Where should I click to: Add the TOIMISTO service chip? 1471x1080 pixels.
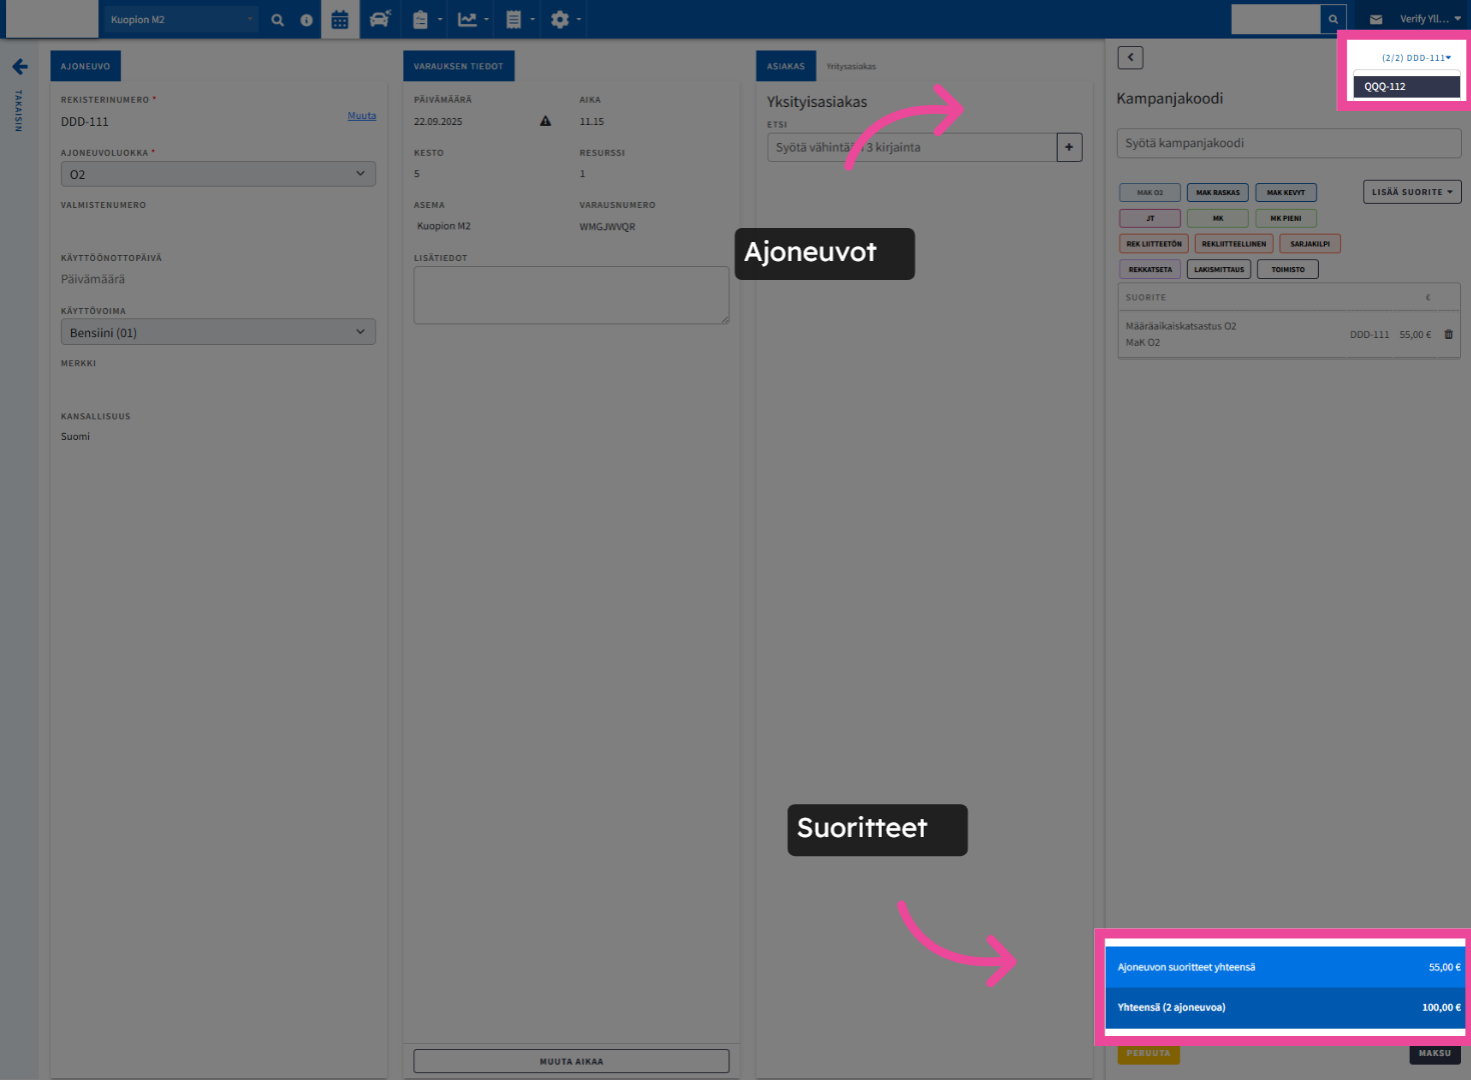pyautogui.click(x=1288, y=269)
